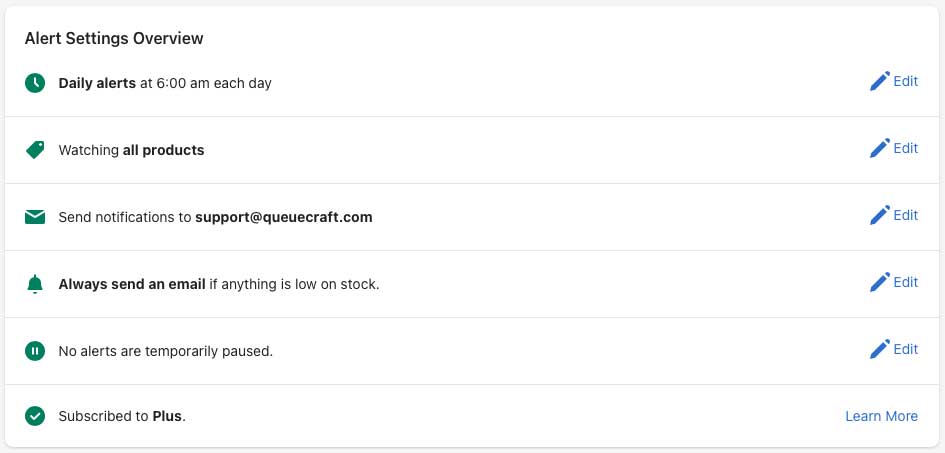Click the Subscribed to Plus text
Image resolution: width=945 pixels, height=453 pixels.
122,416
